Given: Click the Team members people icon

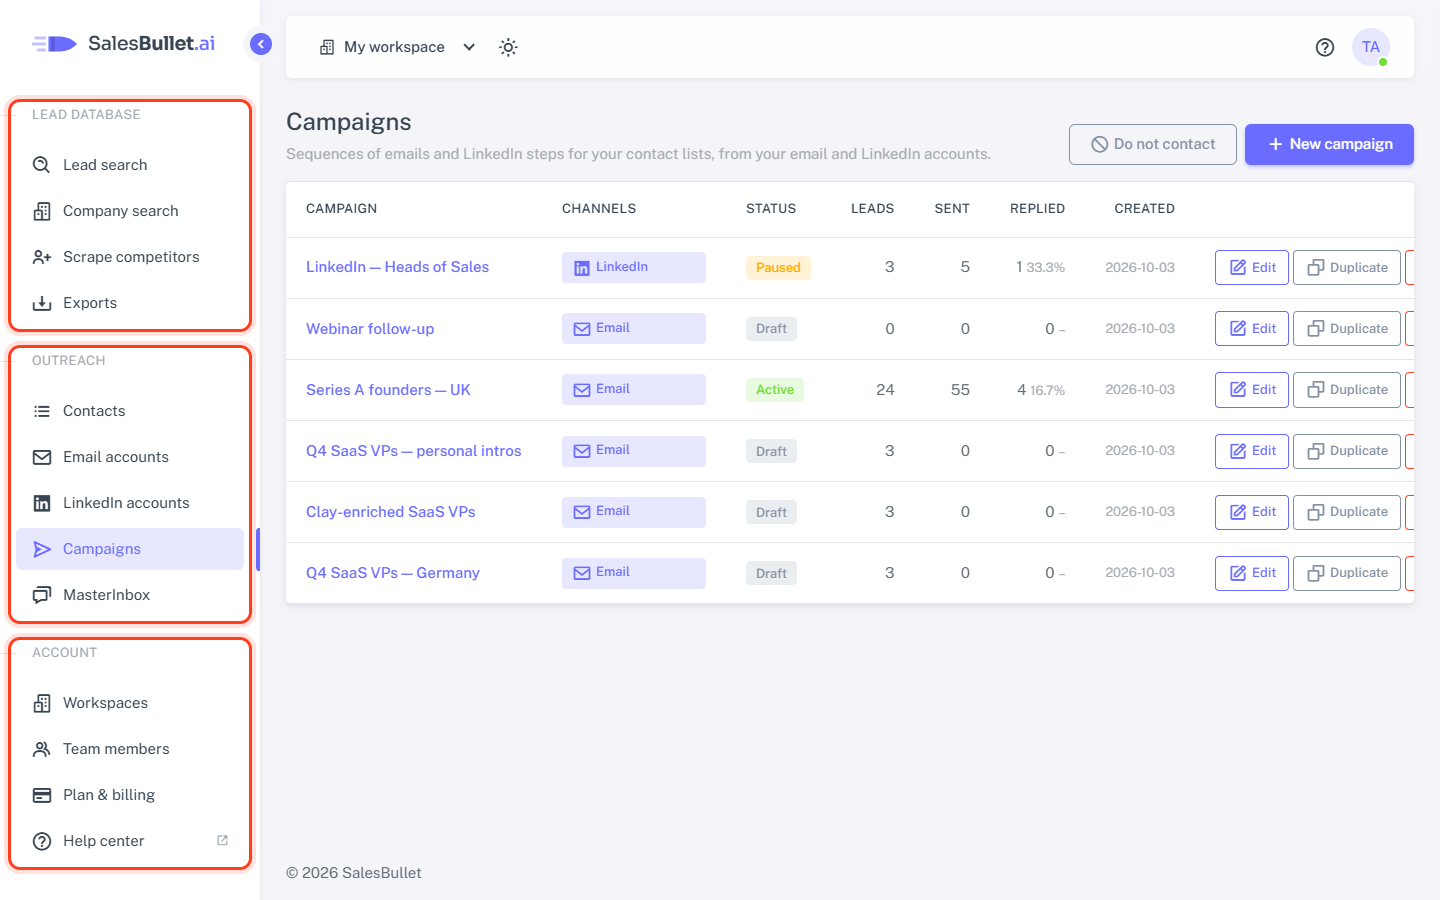Looking at the screenshot, I should click(42, 749).
